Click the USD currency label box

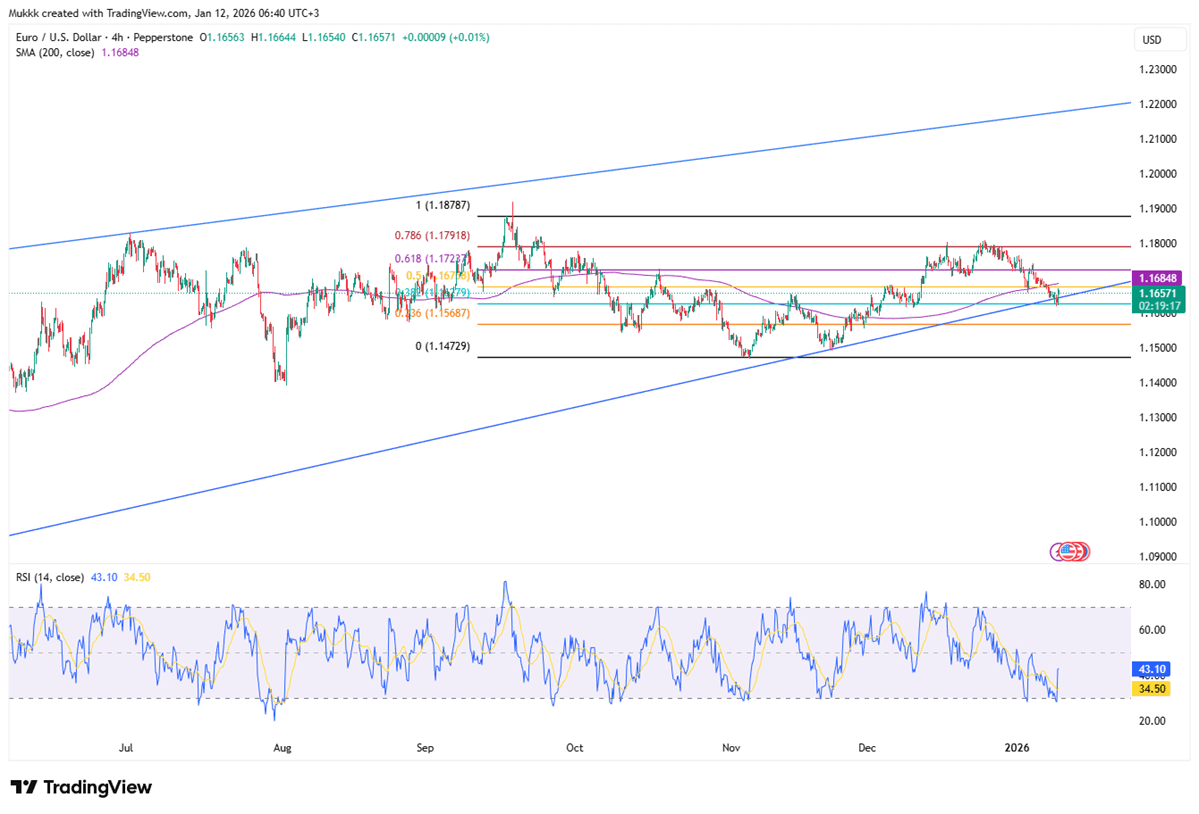coord(1154,40)
